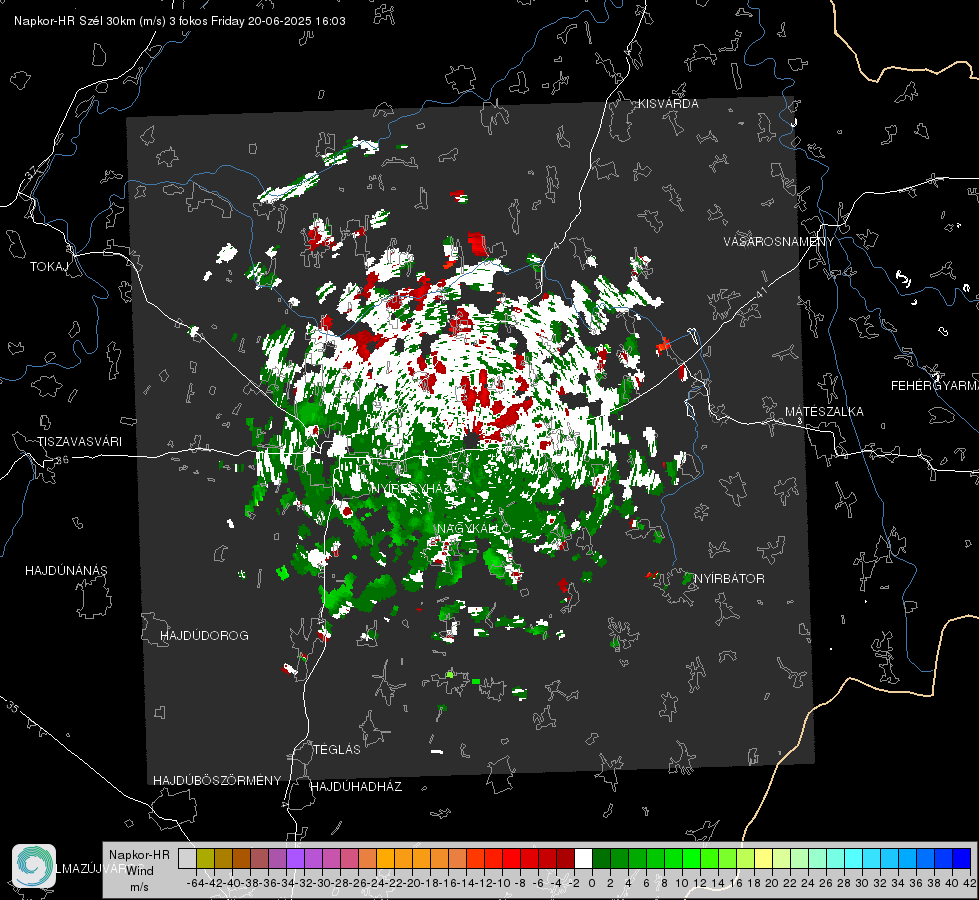
Task: Click the NAGYKÁLLÓ label
Action: tap(475, 529)
